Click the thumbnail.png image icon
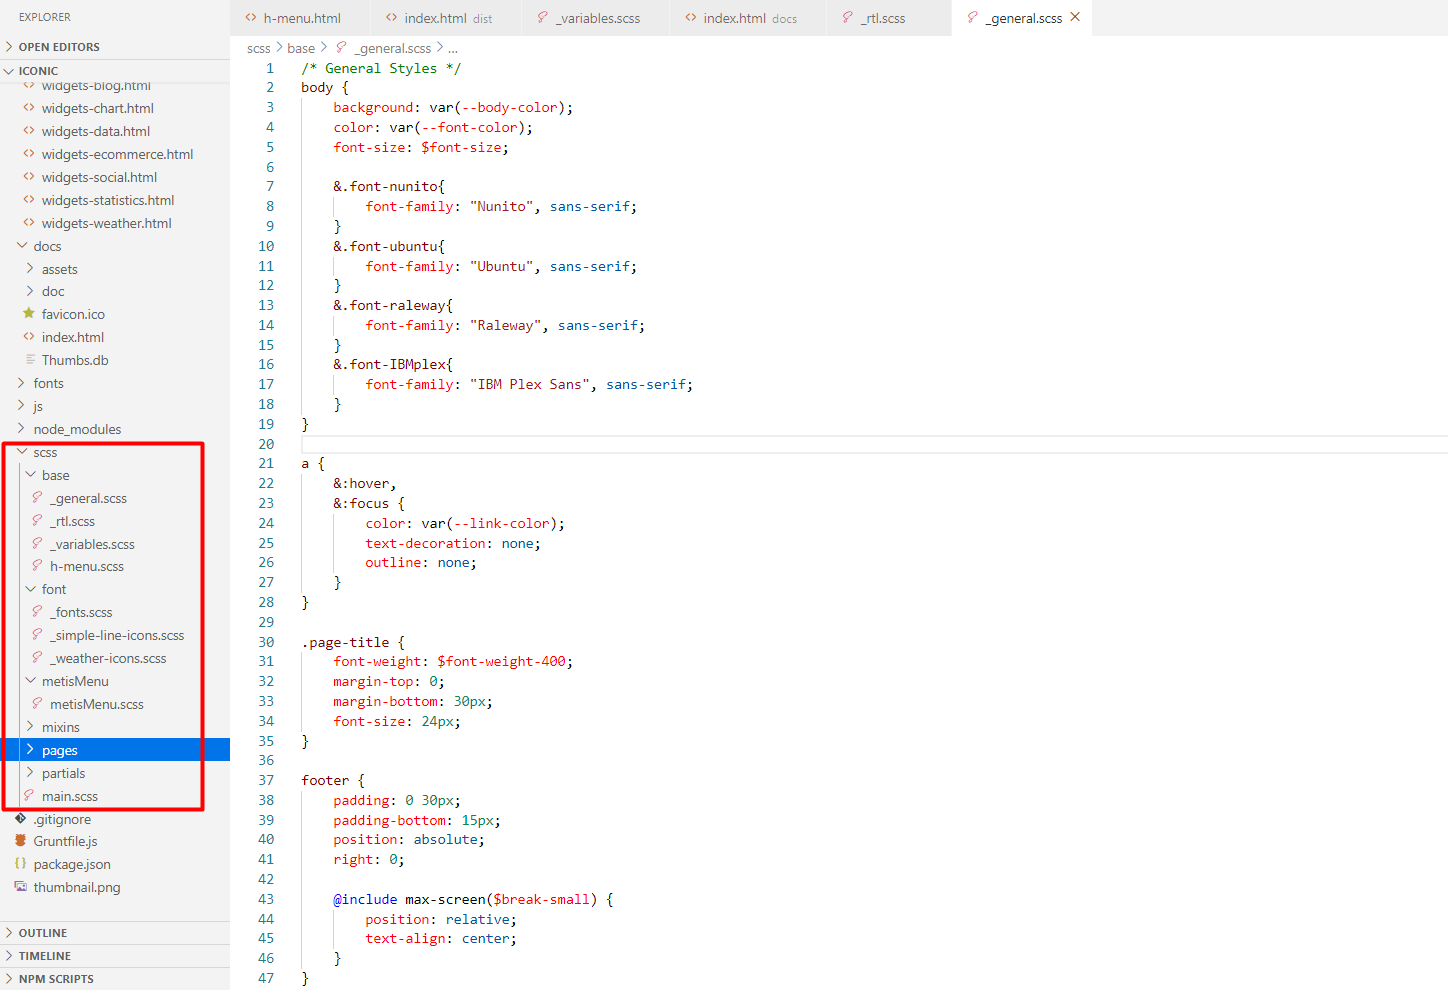1448x990 pixels. click(21, 887)
